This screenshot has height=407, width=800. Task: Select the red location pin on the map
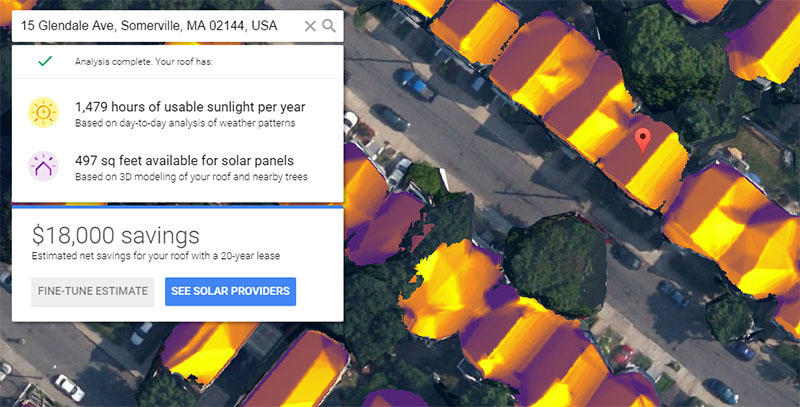643,142
